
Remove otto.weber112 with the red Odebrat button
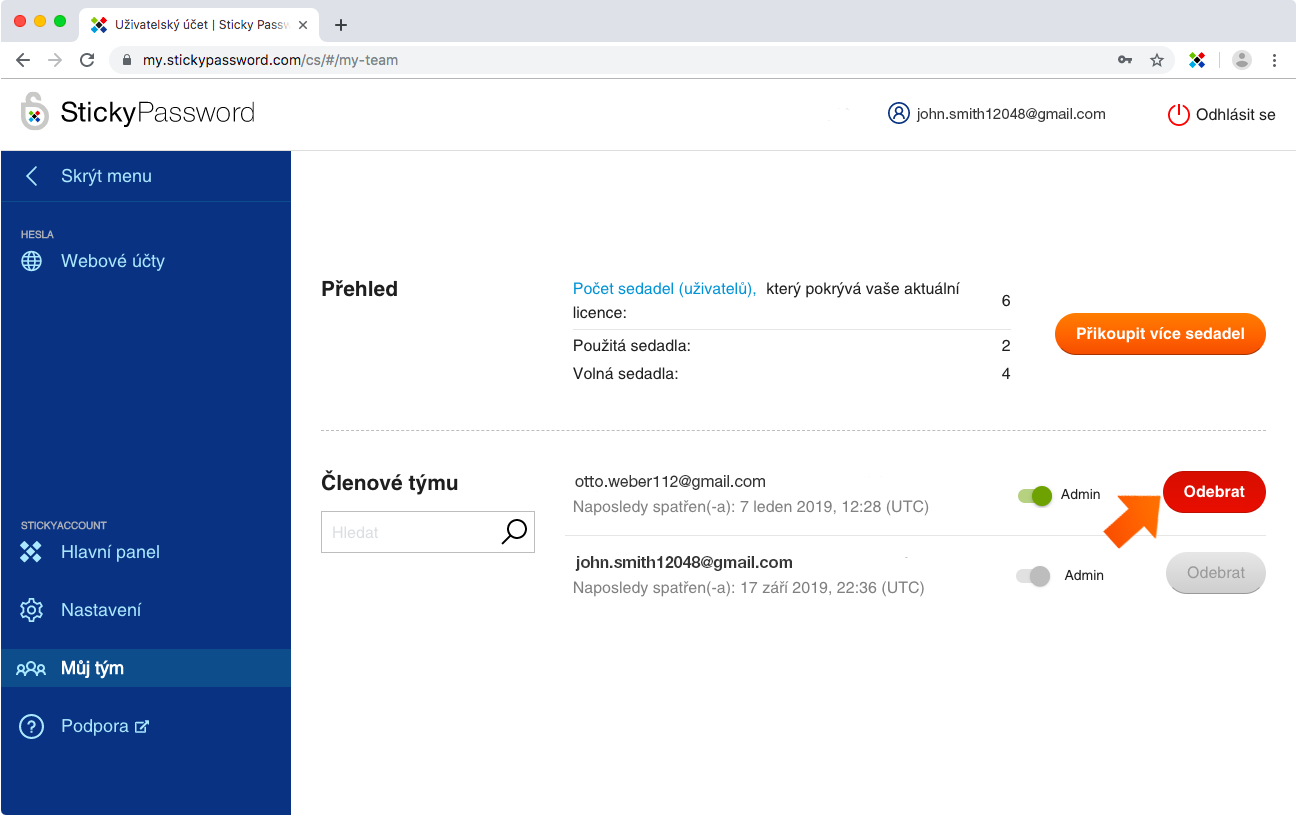[1214, 491]
